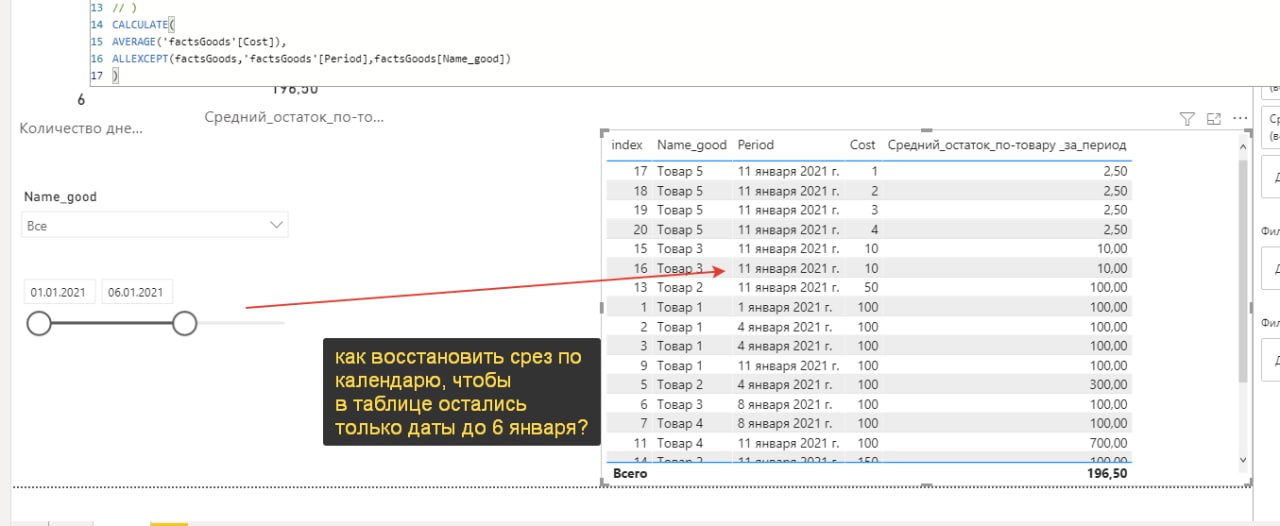Click the 700,00 average value cell

click(x=1108, y=443)
